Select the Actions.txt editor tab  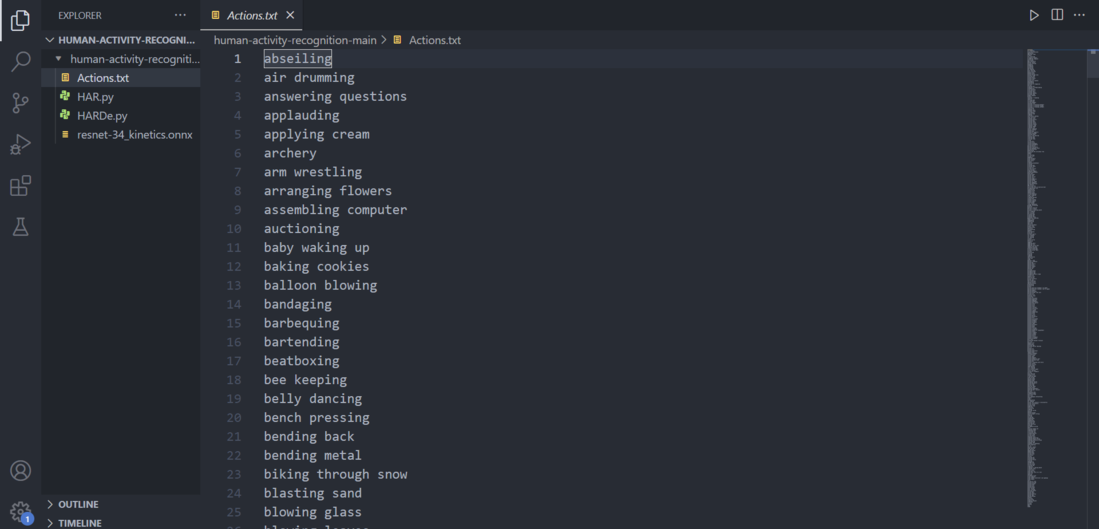tap(253, 15)
